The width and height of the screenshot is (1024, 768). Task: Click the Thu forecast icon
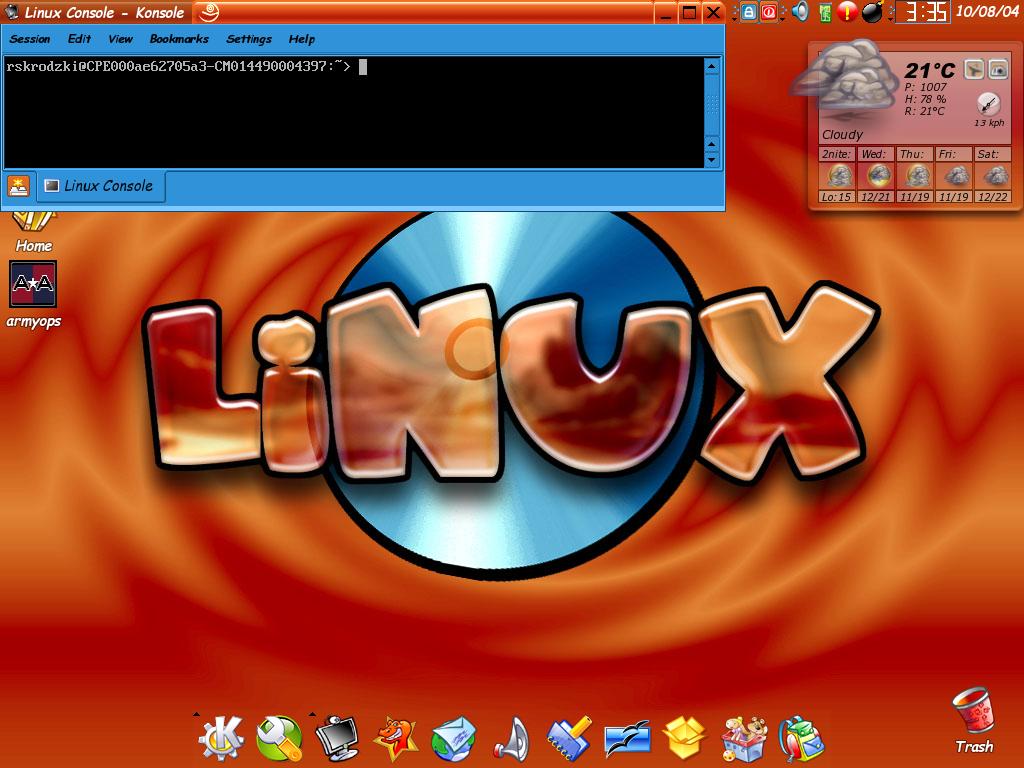[916, 176]
